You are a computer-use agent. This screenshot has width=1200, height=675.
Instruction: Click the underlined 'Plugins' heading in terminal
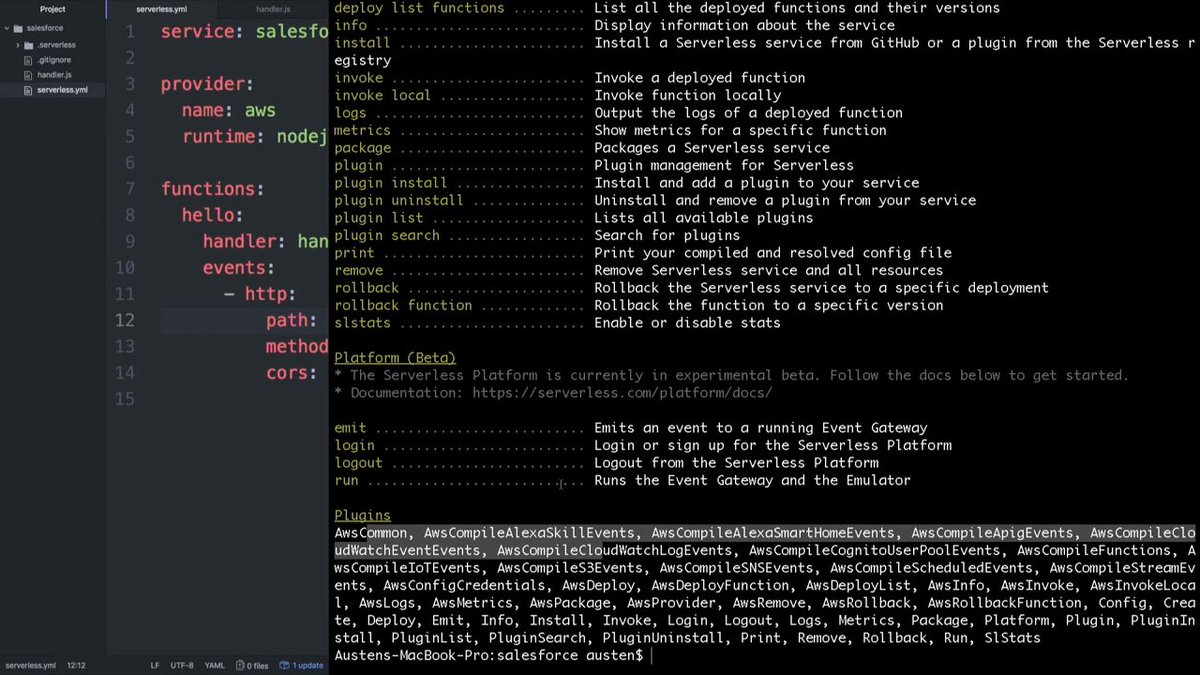point(362,516)
